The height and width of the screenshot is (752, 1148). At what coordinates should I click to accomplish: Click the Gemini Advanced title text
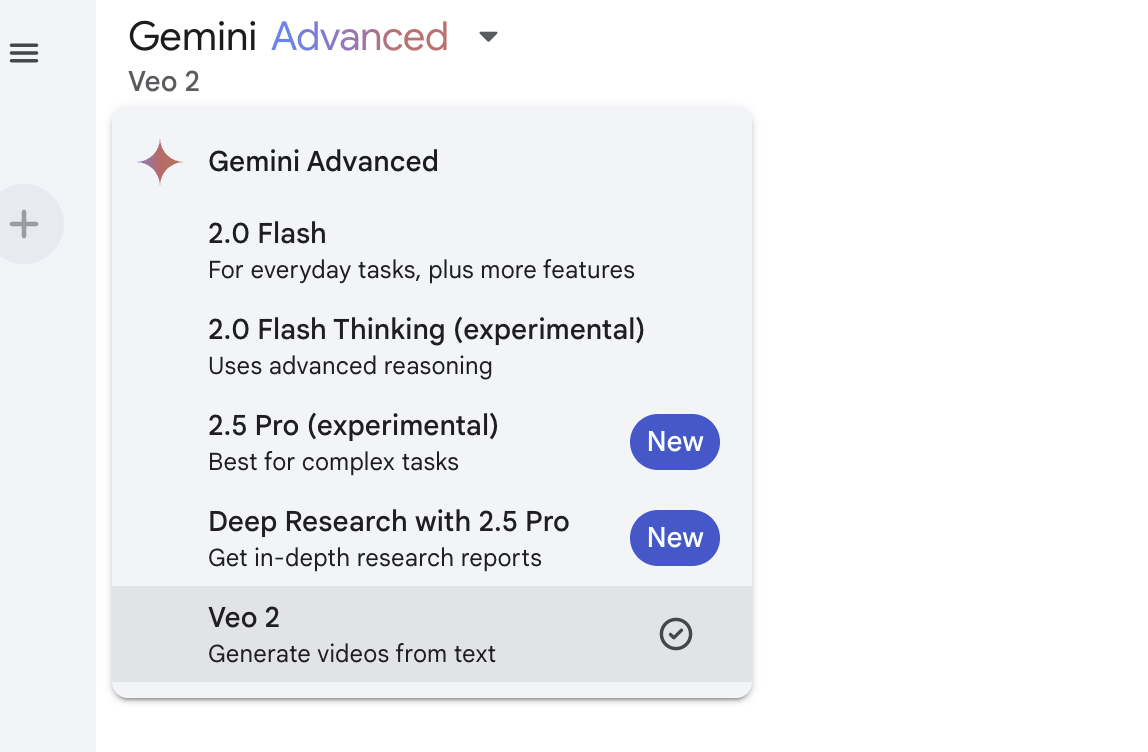tap(288, 36)
